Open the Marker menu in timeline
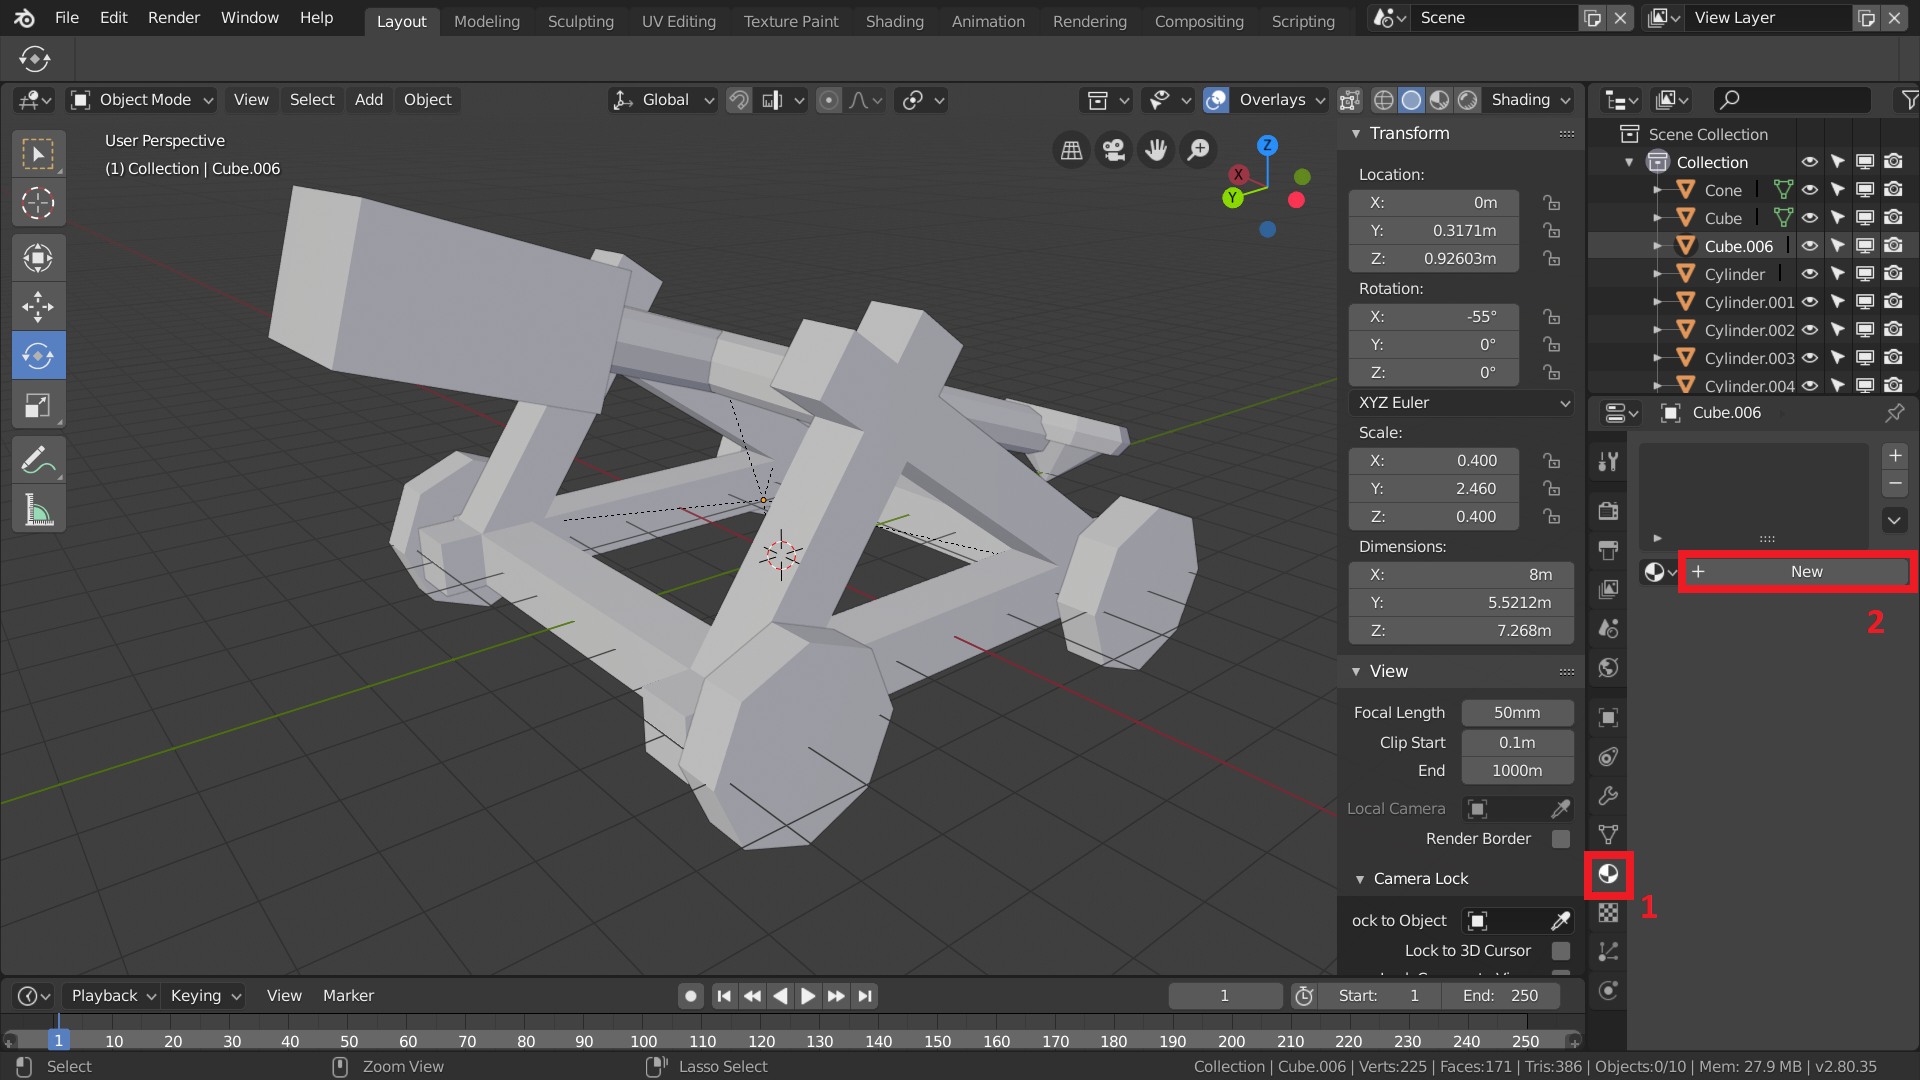The image size is (1920, 1080). (348, 996)
